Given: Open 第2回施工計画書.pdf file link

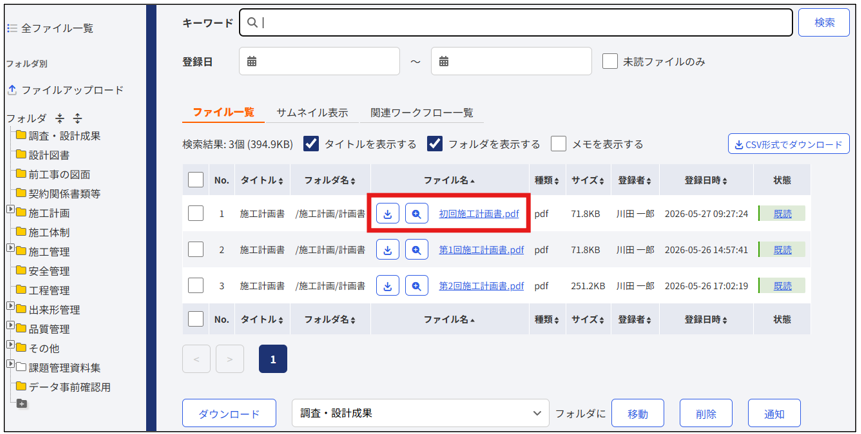Looking at the screenshot, I should click(481, 286).
